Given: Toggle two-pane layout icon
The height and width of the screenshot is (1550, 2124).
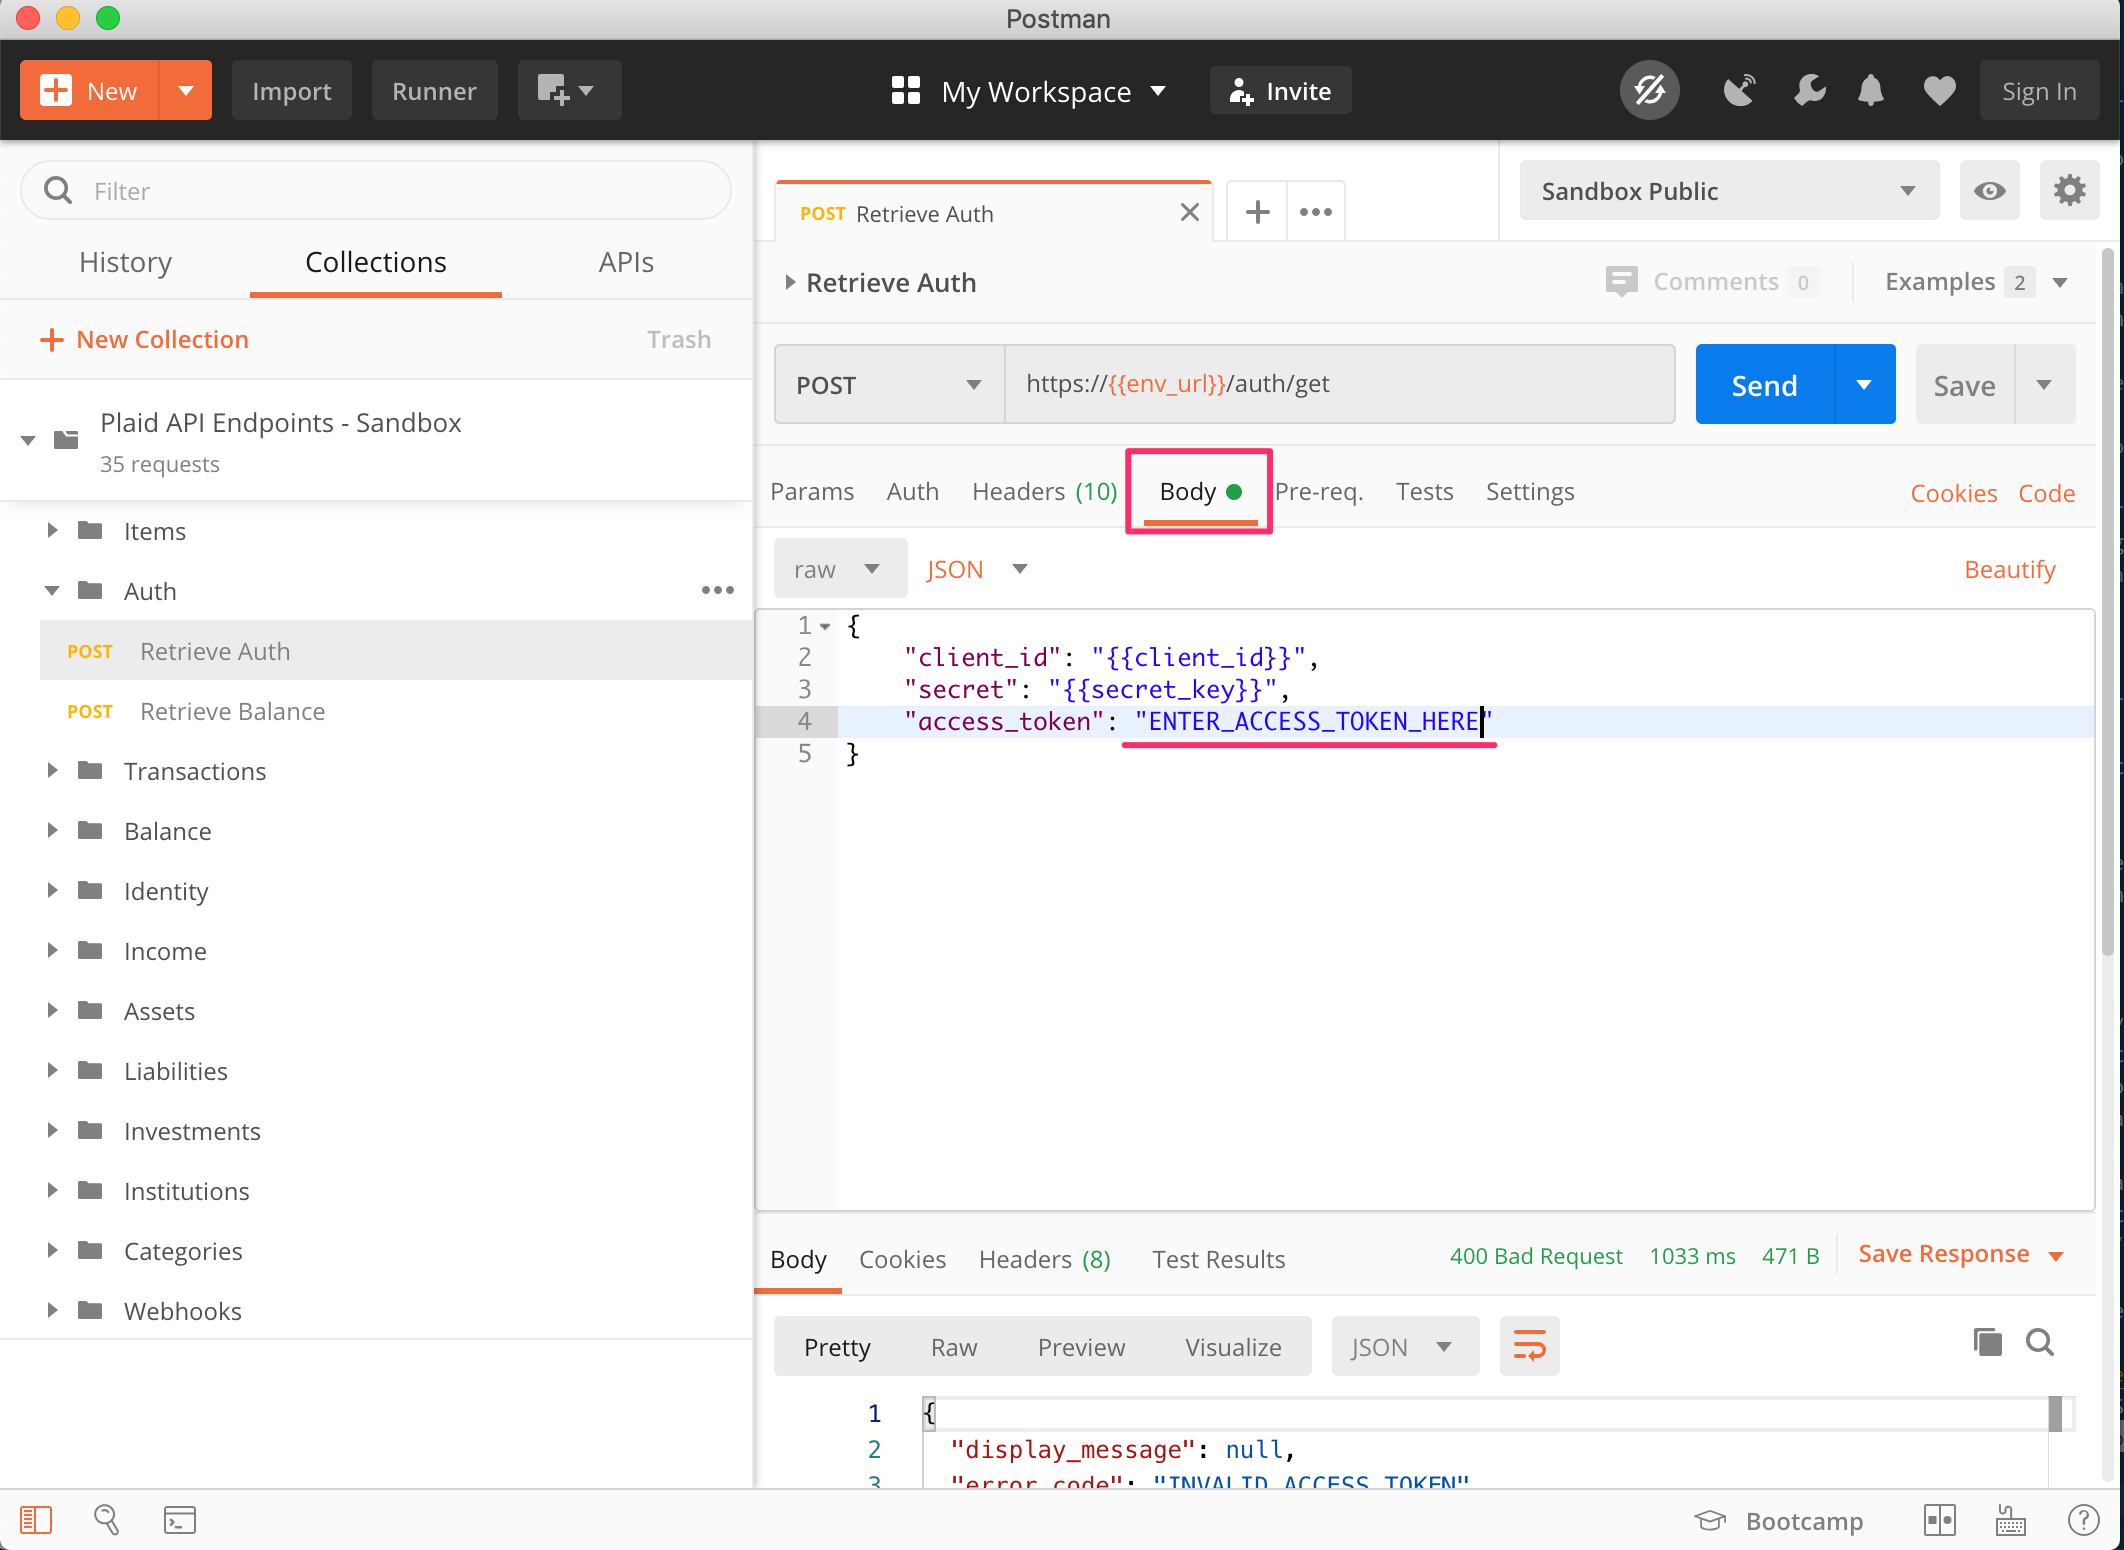Looking at the screenshot, I should 1939,1520.
